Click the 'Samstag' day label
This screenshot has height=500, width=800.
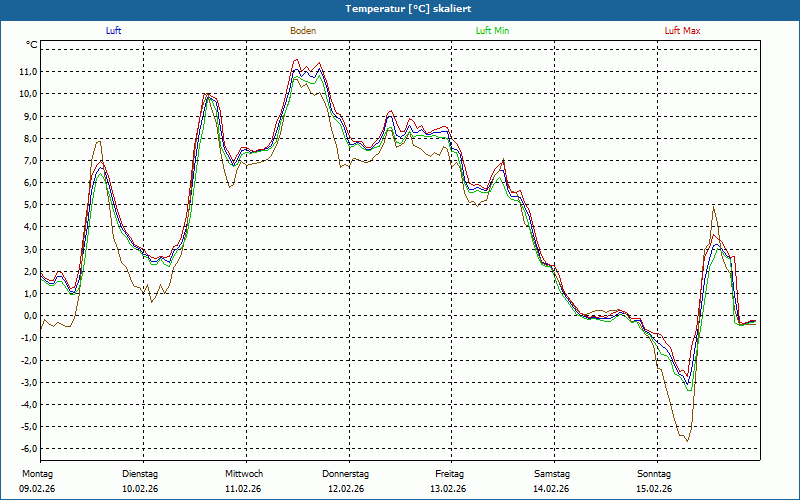click(x=552, y=474)
